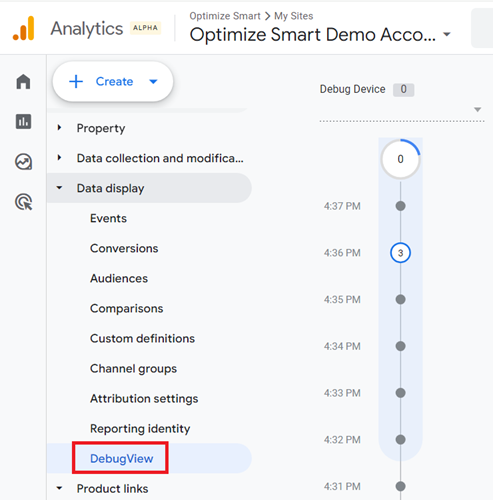Open Audiences under Data display
This screenshot has width=493, height=500.
pos(119,278)
